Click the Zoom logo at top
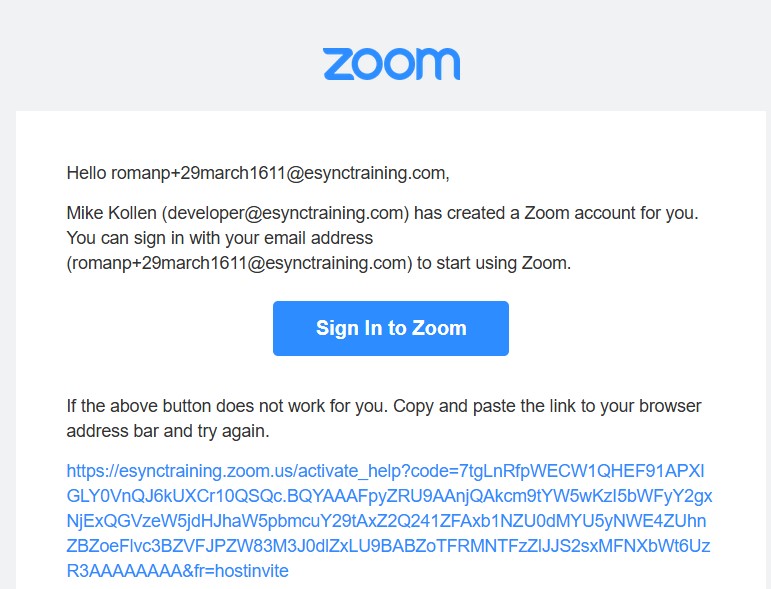 coord(391,64)
